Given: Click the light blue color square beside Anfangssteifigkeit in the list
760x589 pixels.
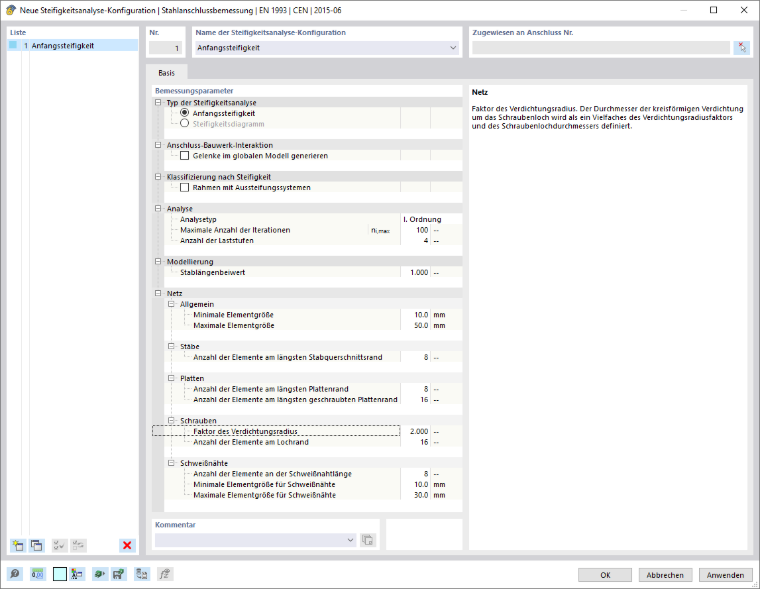Looking at the screenshot, I should pyautogui.click(x=13, y=45).
